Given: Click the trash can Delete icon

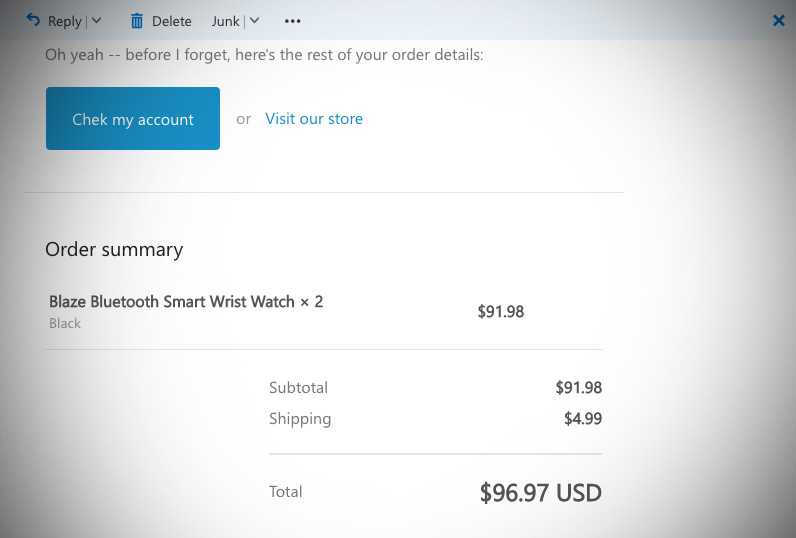Looking at the screenshot, I should point(137,21).
